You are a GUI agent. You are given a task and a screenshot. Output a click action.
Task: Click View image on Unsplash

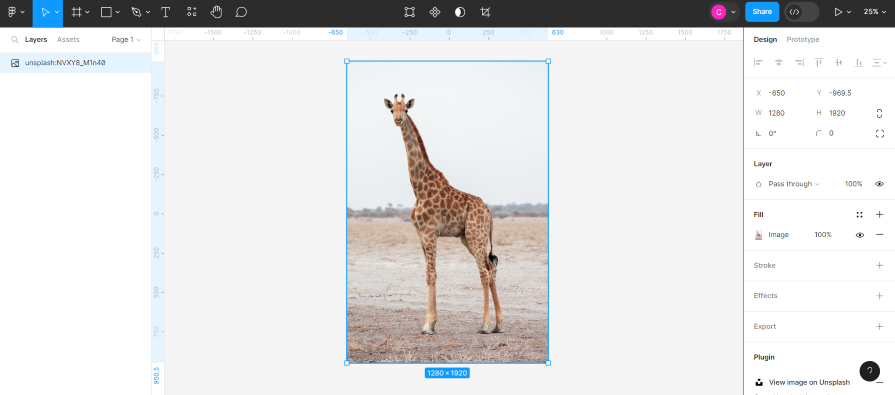pyautogui.click(x=809, y=382)
